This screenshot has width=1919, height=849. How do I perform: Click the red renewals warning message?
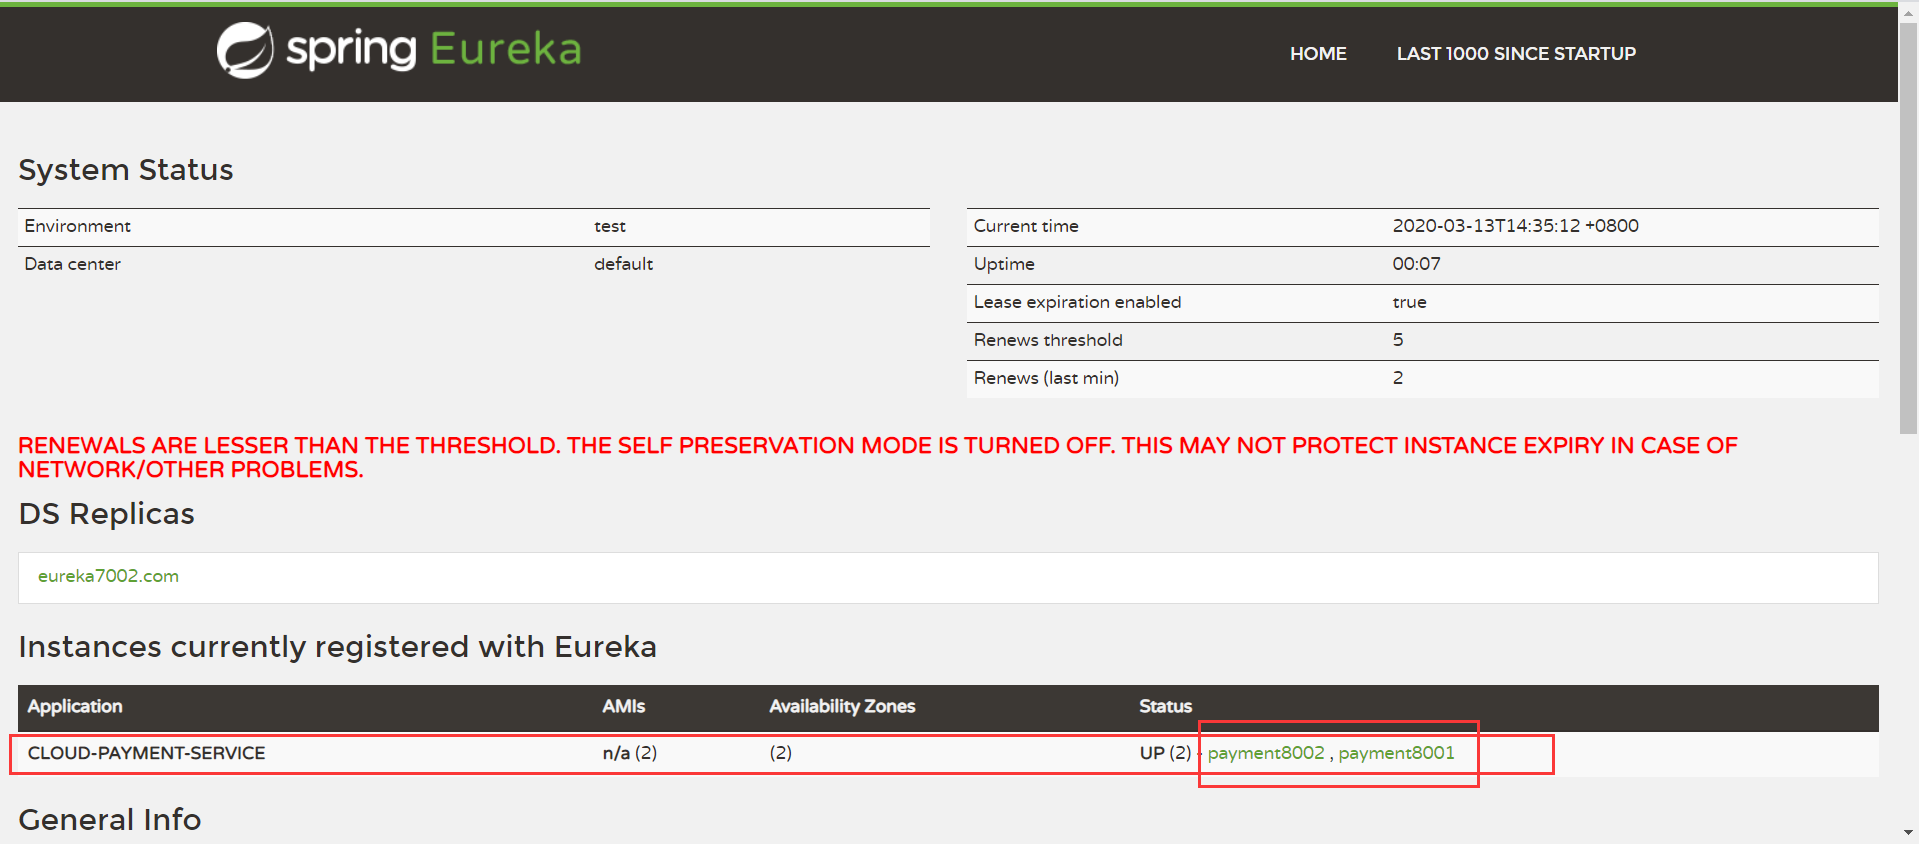[878, 458]
